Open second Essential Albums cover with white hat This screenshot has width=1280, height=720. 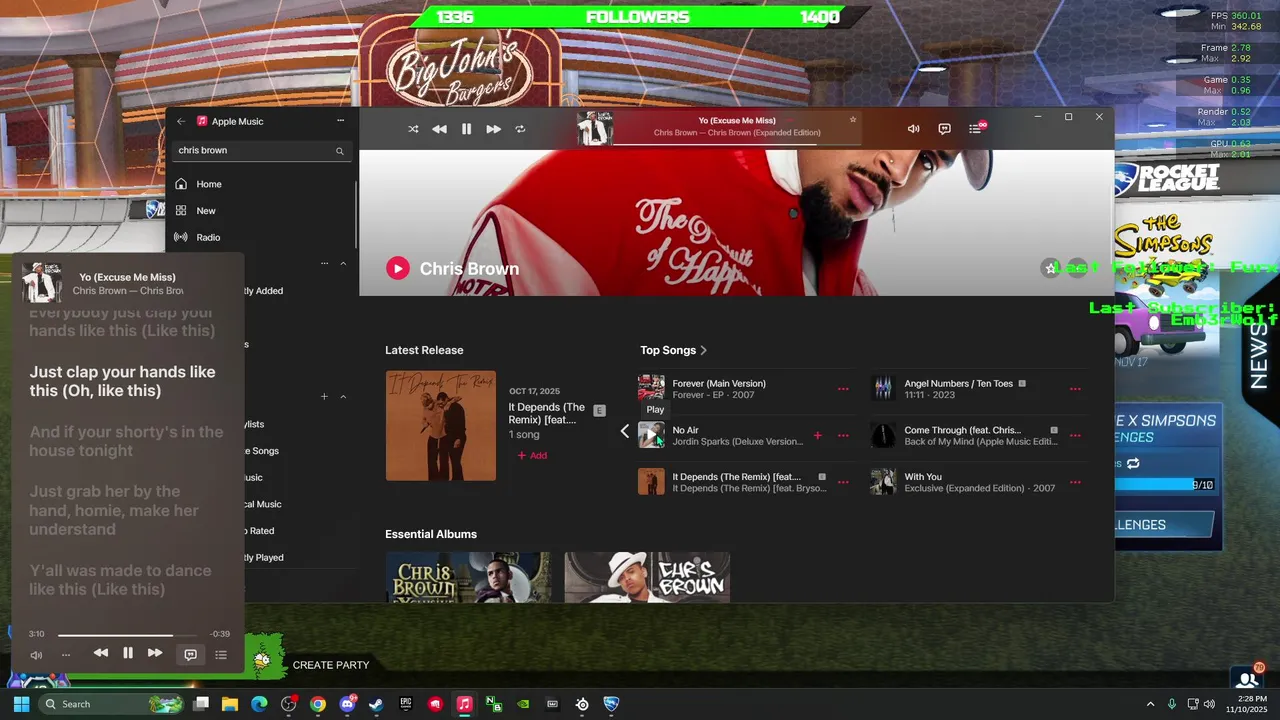tap(647, 577)
